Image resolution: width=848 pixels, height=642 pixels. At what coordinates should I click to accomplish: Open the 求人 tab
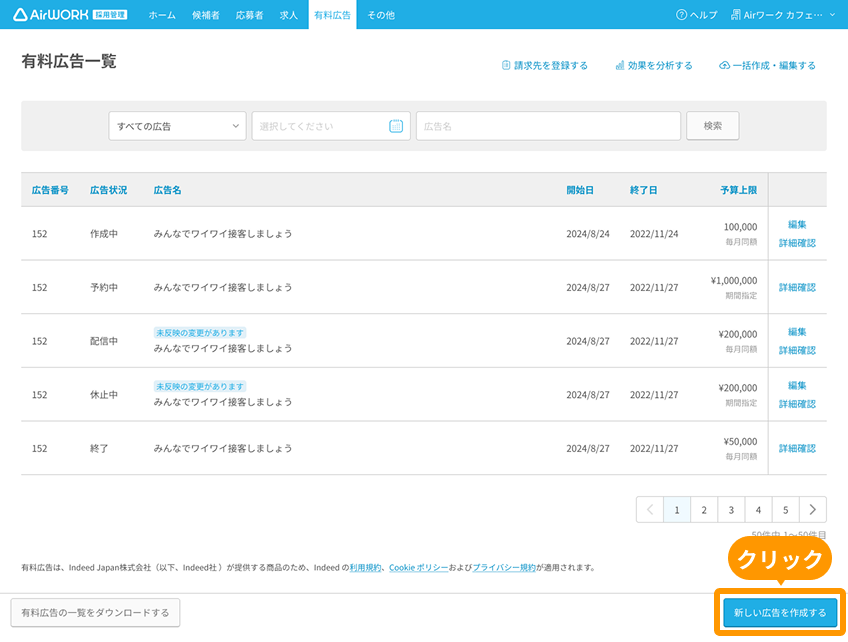pos(289,15)
